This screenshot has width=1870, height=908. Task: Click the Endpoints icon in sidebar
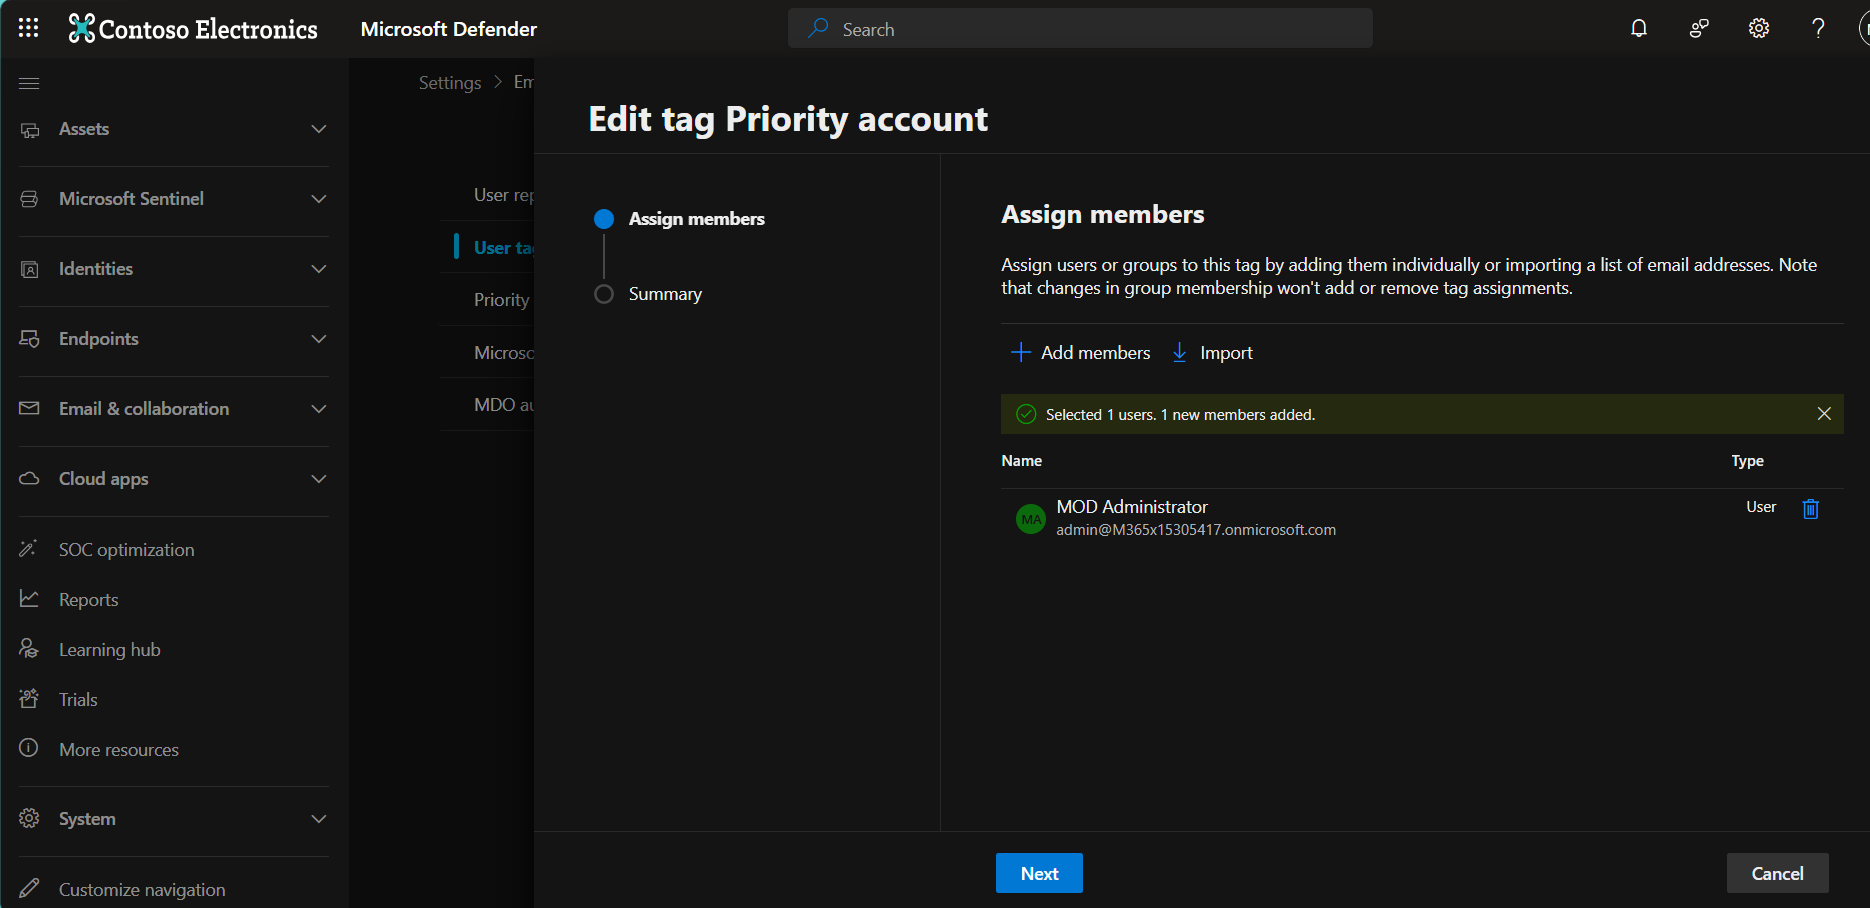click(x=30, y=339)
